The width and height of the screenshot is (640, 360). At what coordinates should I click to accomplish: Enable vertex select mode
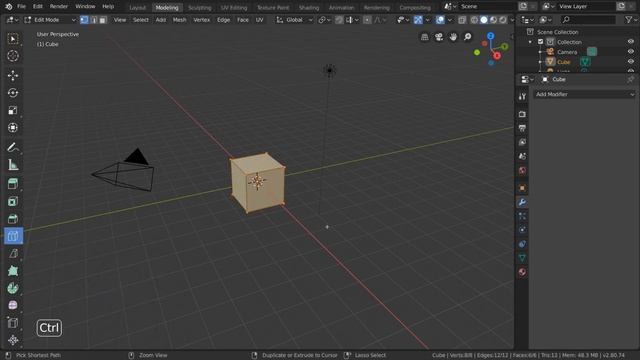coord(84,20)
